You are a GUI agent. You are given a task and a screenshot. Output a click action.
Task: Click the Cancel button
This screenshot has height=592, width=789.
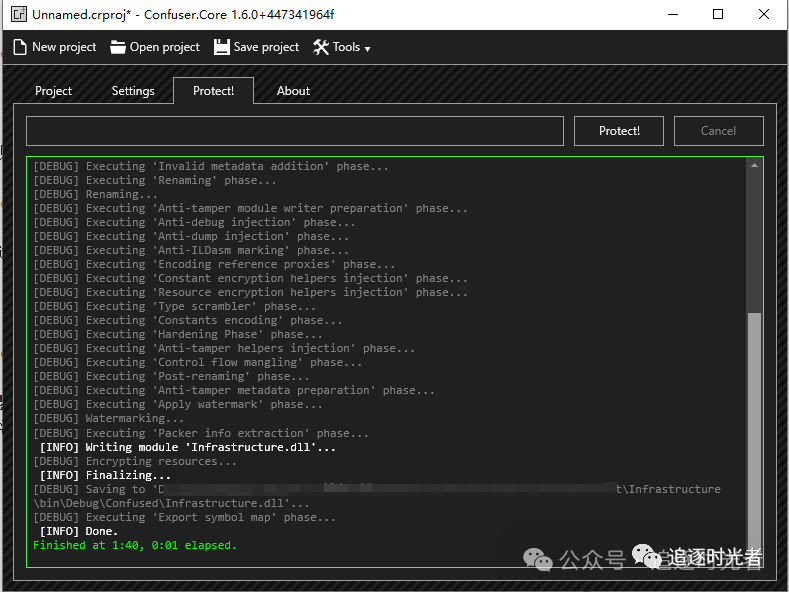pos(718,131)
